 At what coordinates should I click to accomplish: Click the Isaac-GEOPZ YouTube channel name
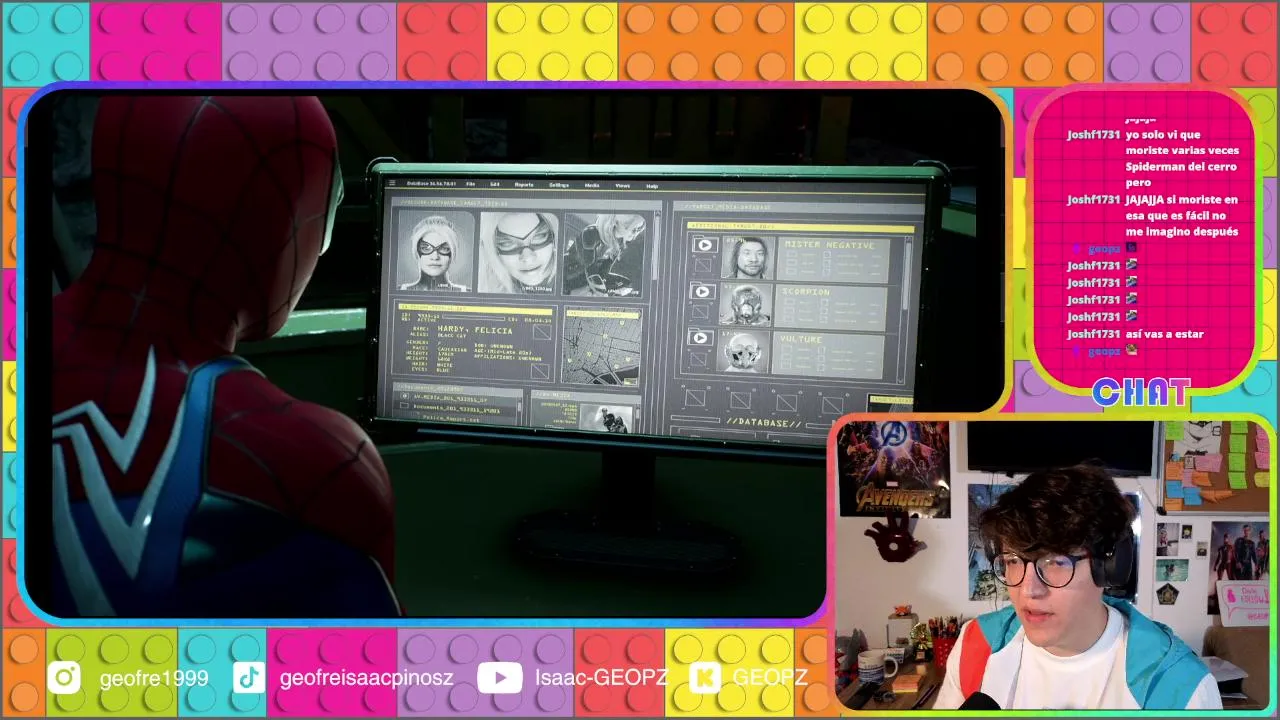click(601, 678)
